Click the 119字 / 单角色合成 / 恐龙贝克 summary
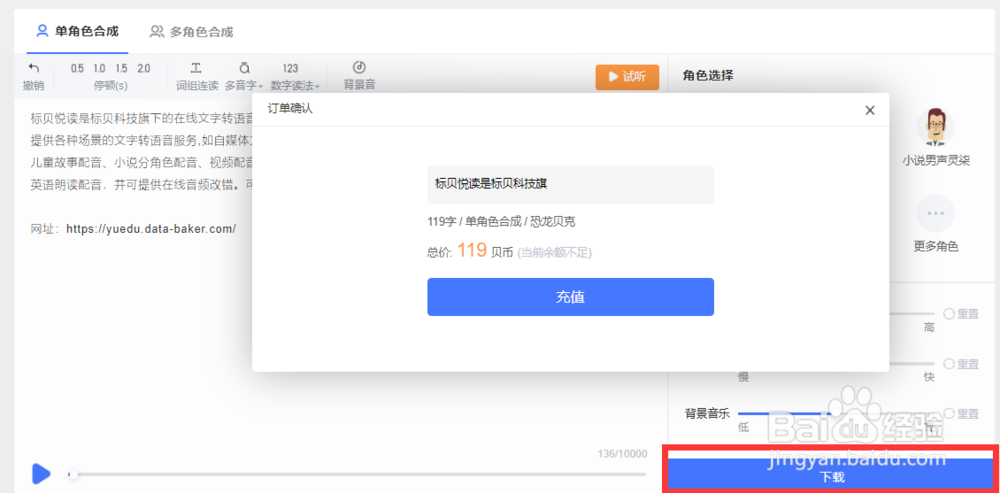This screenshot has height=493, width=1000. pyautogui.click(x=502, y=221)
